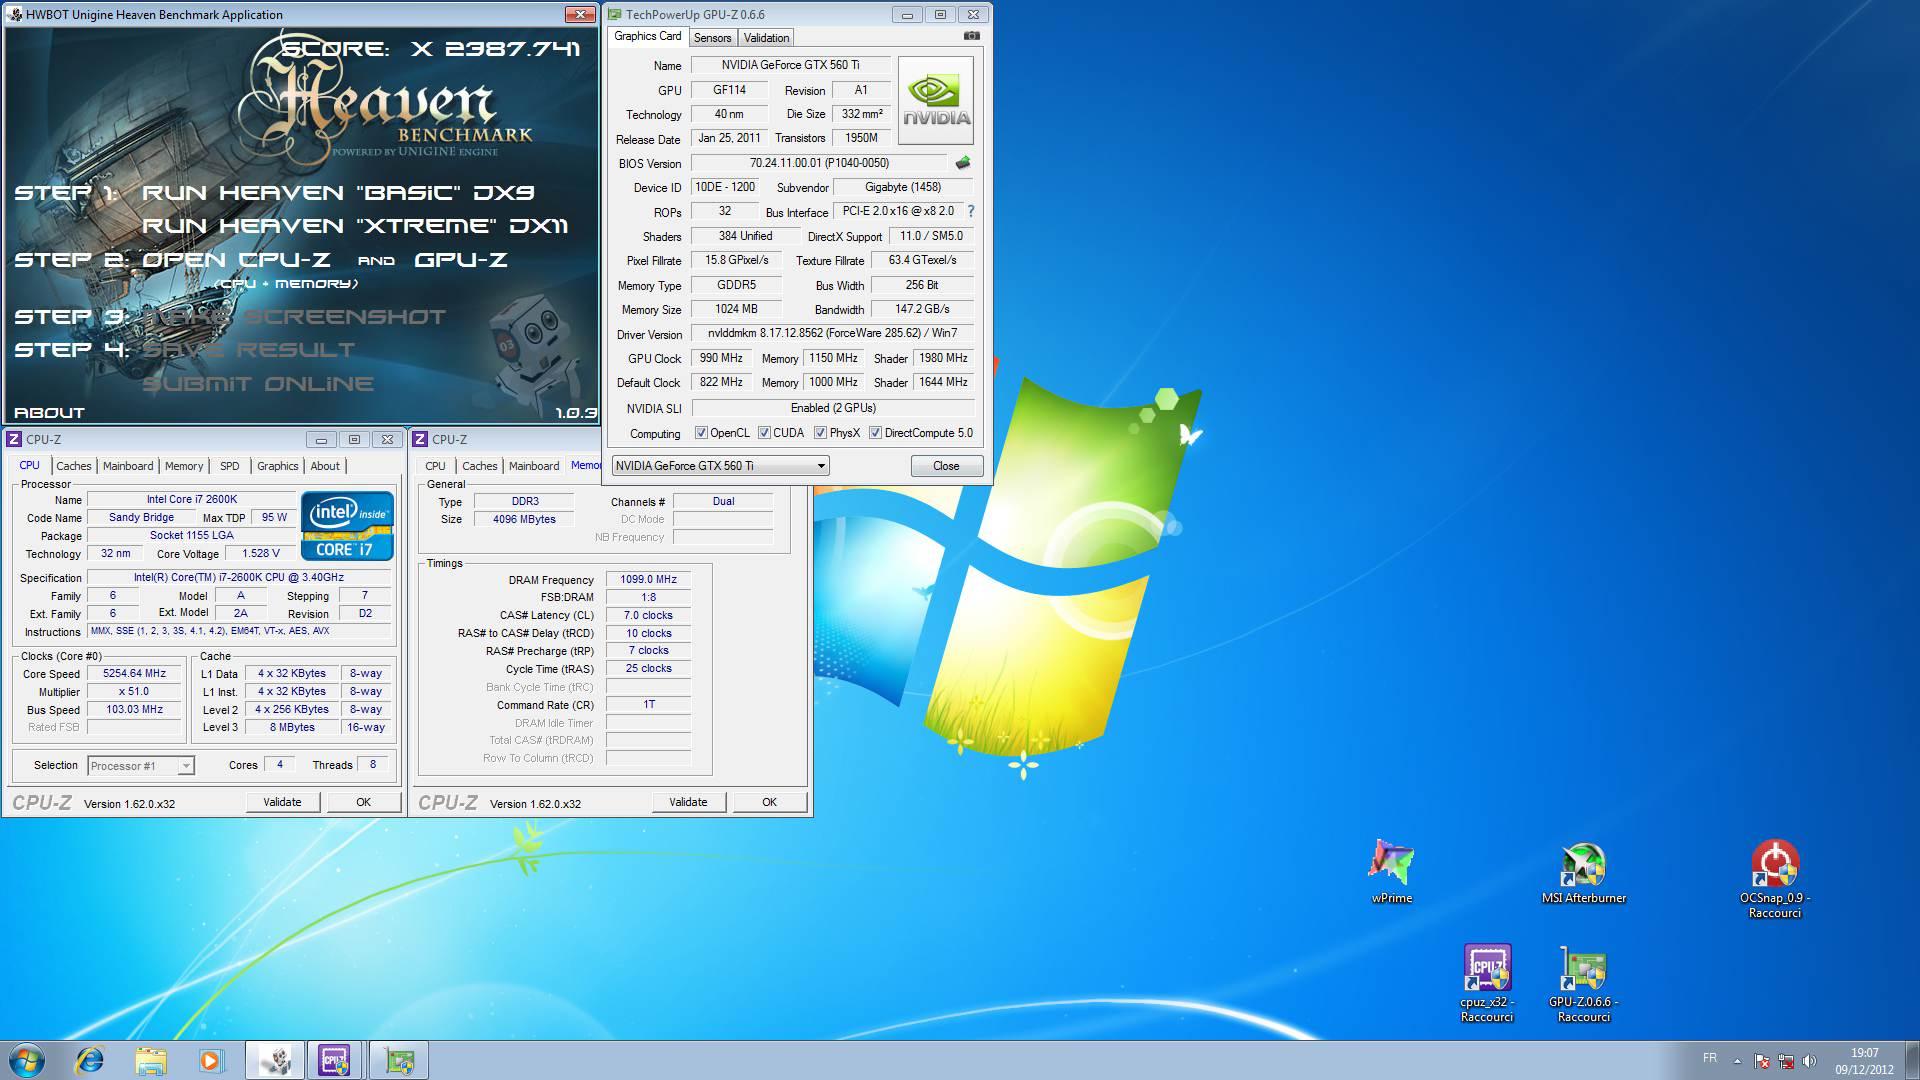Screen dimensions: 1920x1080
Task: Click the Specification field in CPU-Z
Action: 240,578
